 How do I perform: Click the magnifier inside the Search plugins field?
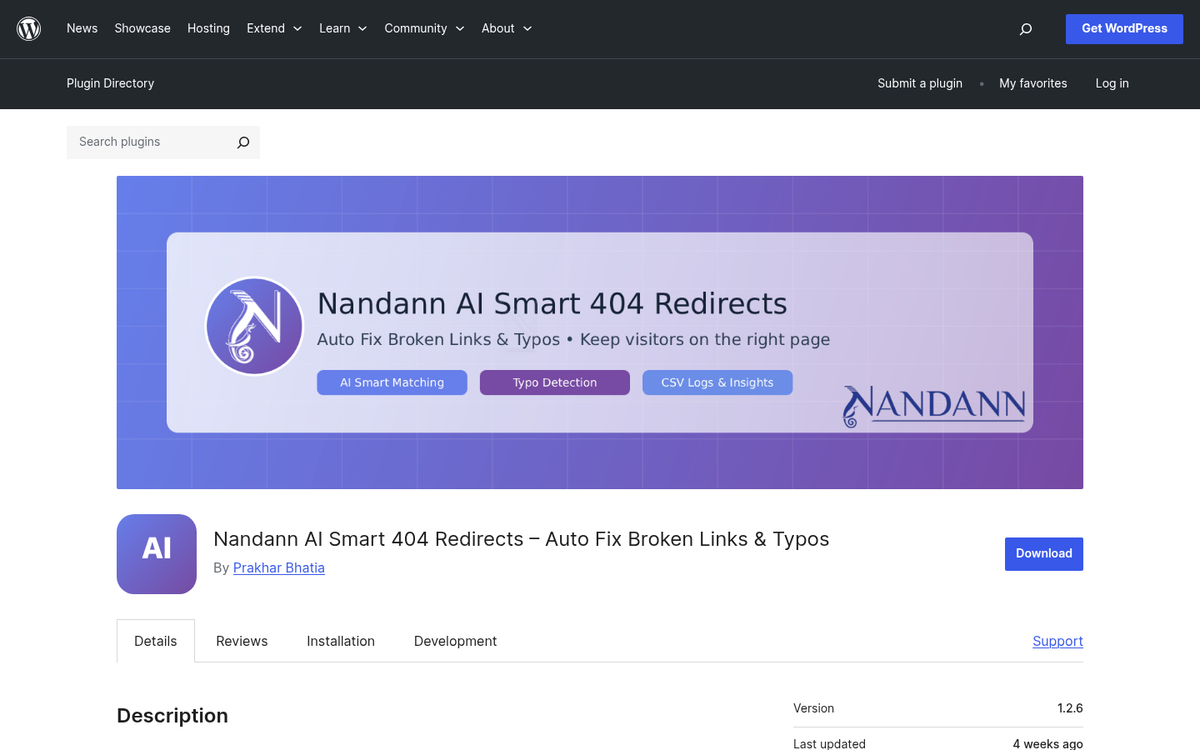(x=243, y=142)
